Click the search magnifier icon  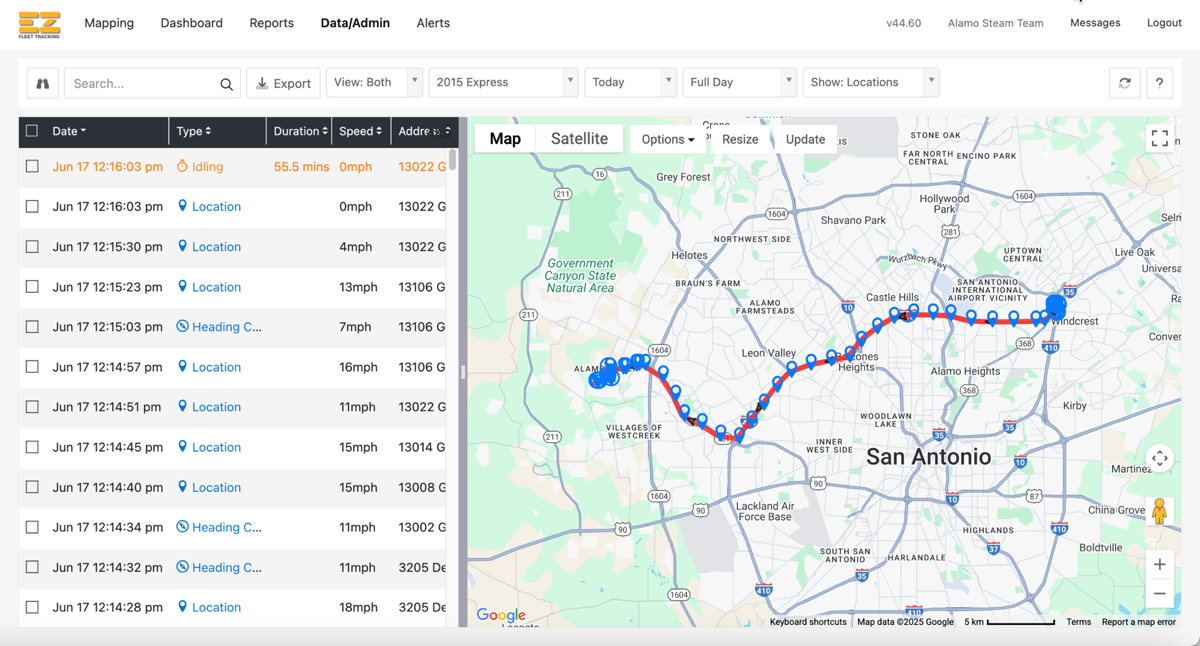226,84
